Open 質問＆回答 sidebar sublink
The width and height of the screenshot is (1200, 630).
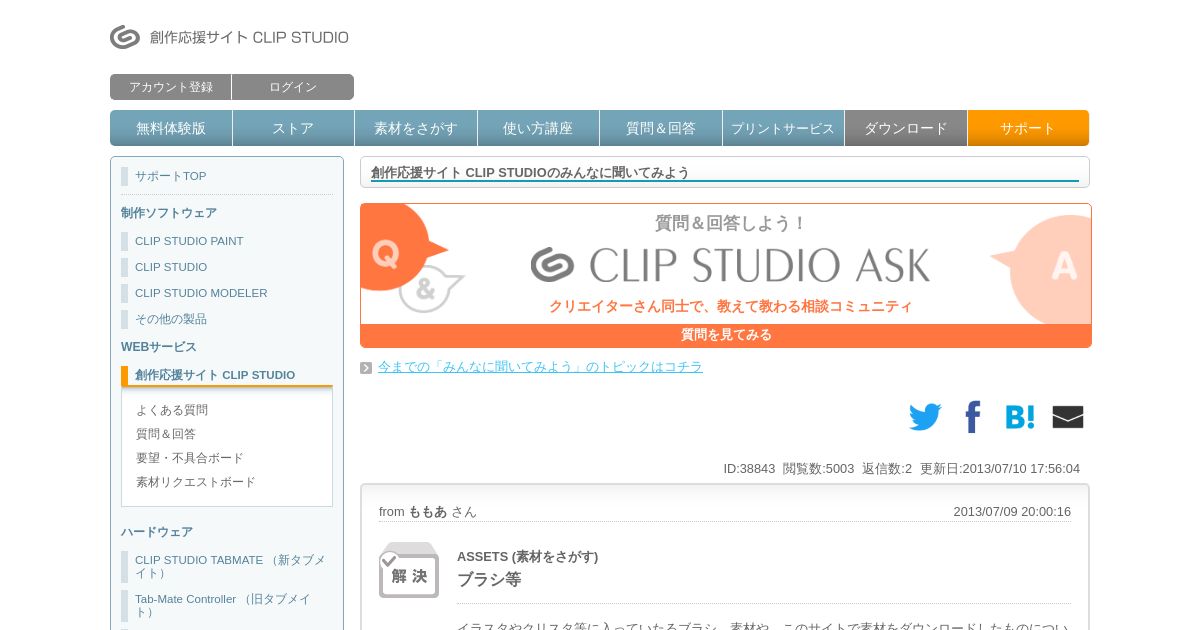pos(166,434)
